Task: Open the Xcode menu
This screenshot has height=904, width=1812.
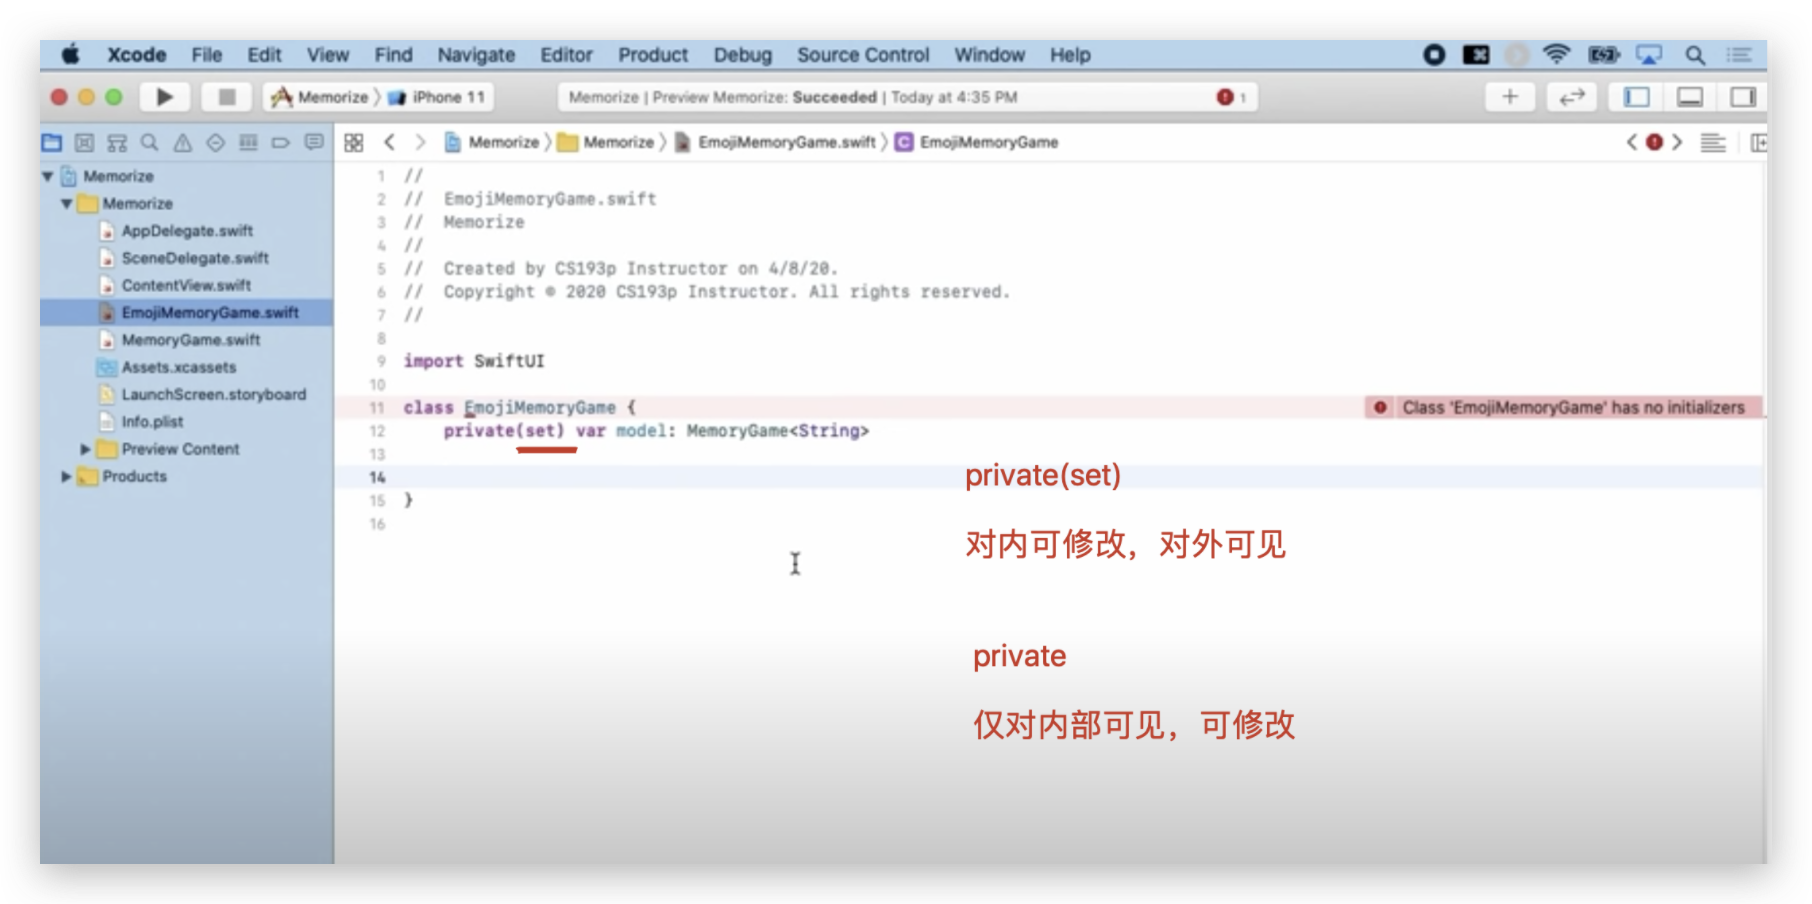Action: point(137,55)
